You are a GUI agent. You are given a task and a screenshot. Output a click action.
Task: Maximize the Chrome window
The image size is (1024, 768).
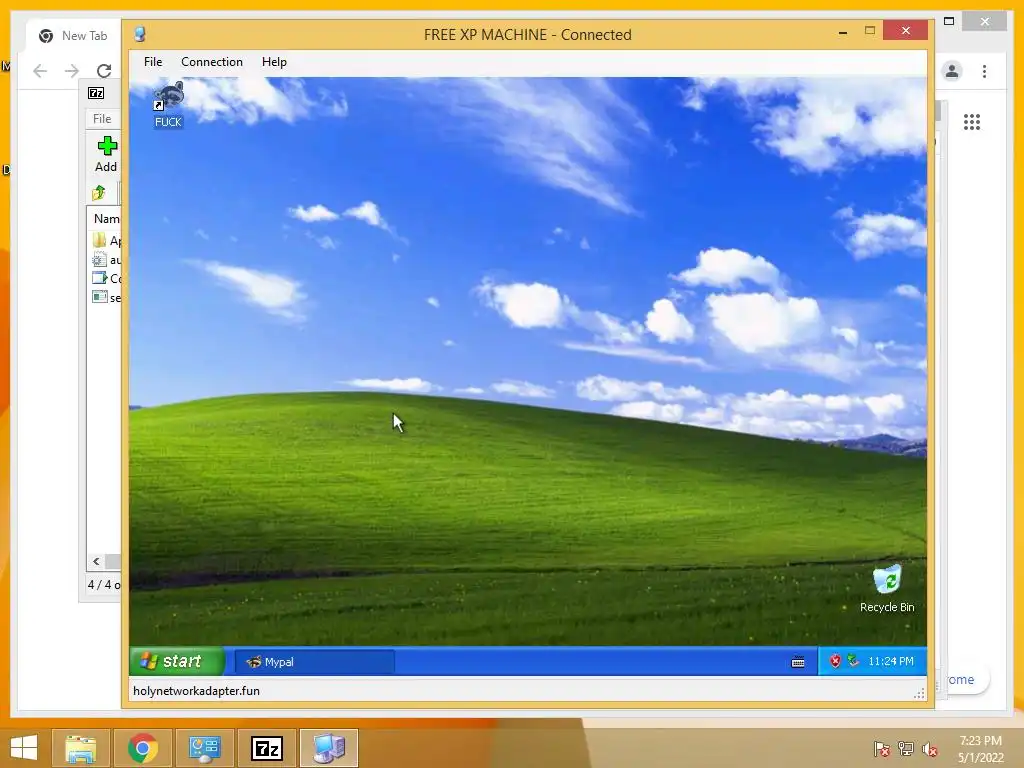[949, 21]
